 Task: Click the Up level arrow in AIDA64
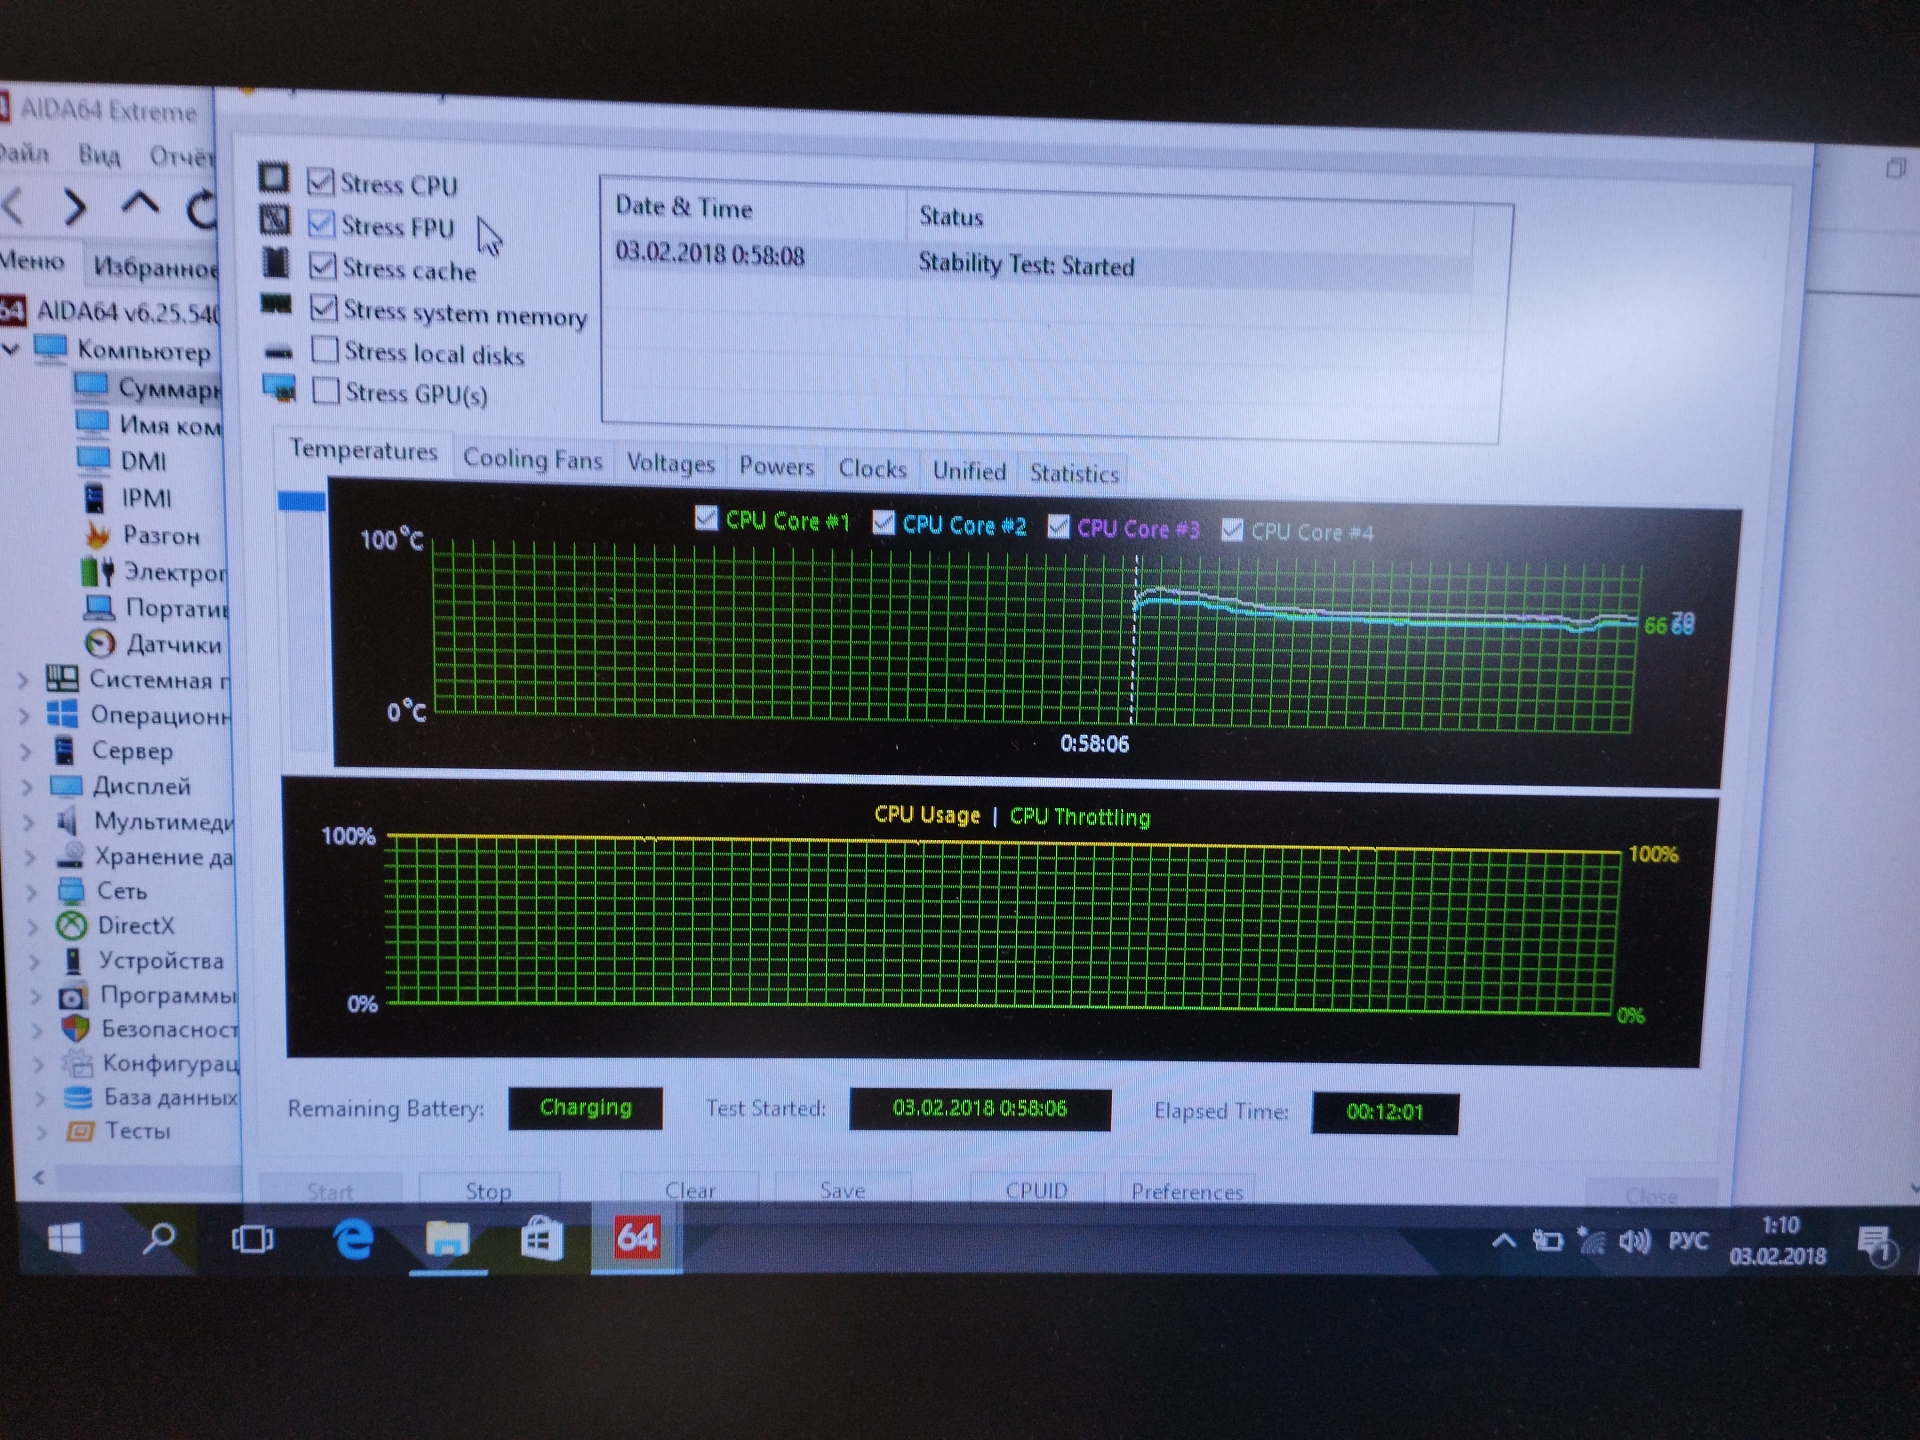[140, 204]
